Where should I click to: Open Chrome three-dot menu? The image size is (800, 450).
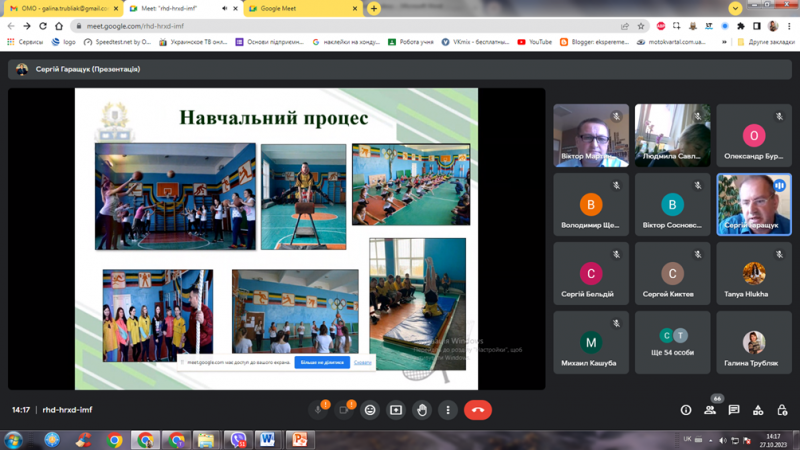[789, 26]
